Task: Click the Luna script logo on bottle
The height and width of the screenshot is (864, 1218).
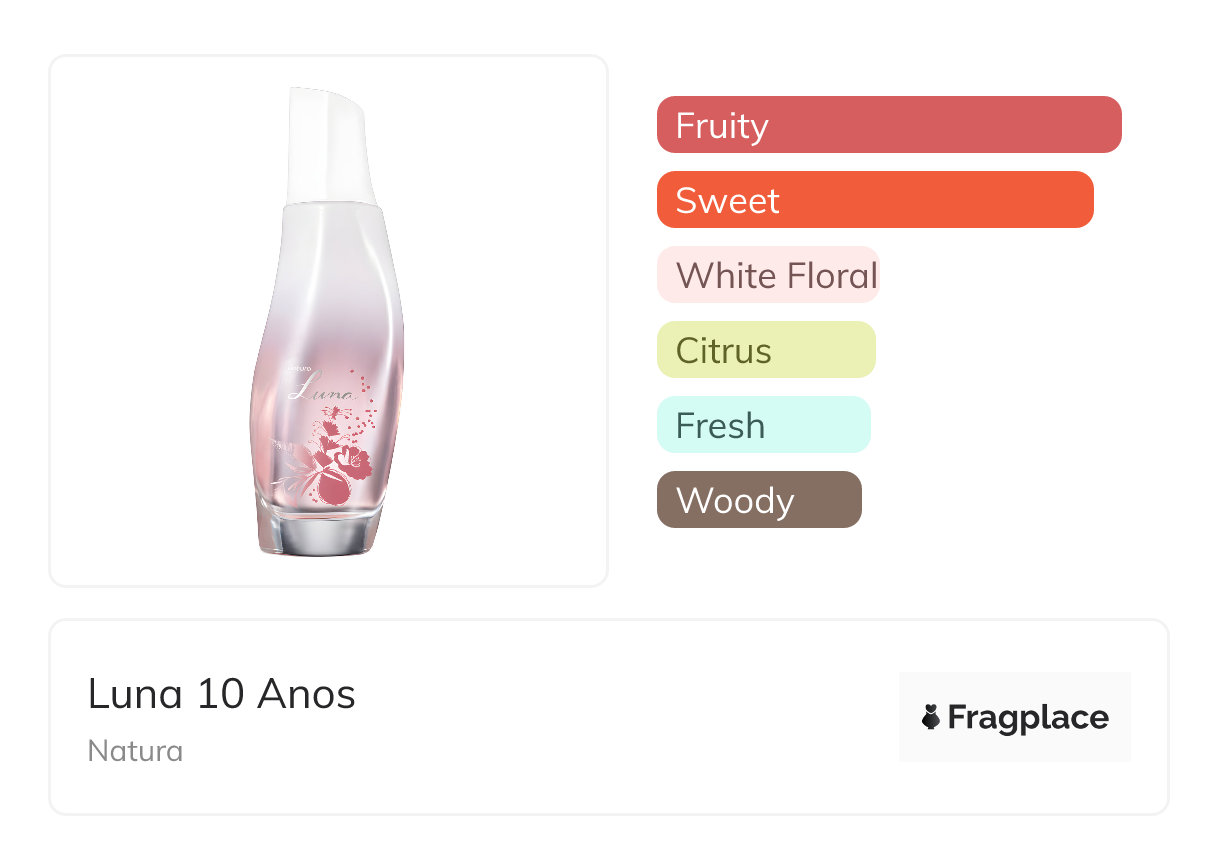Action: coord(320,388)
